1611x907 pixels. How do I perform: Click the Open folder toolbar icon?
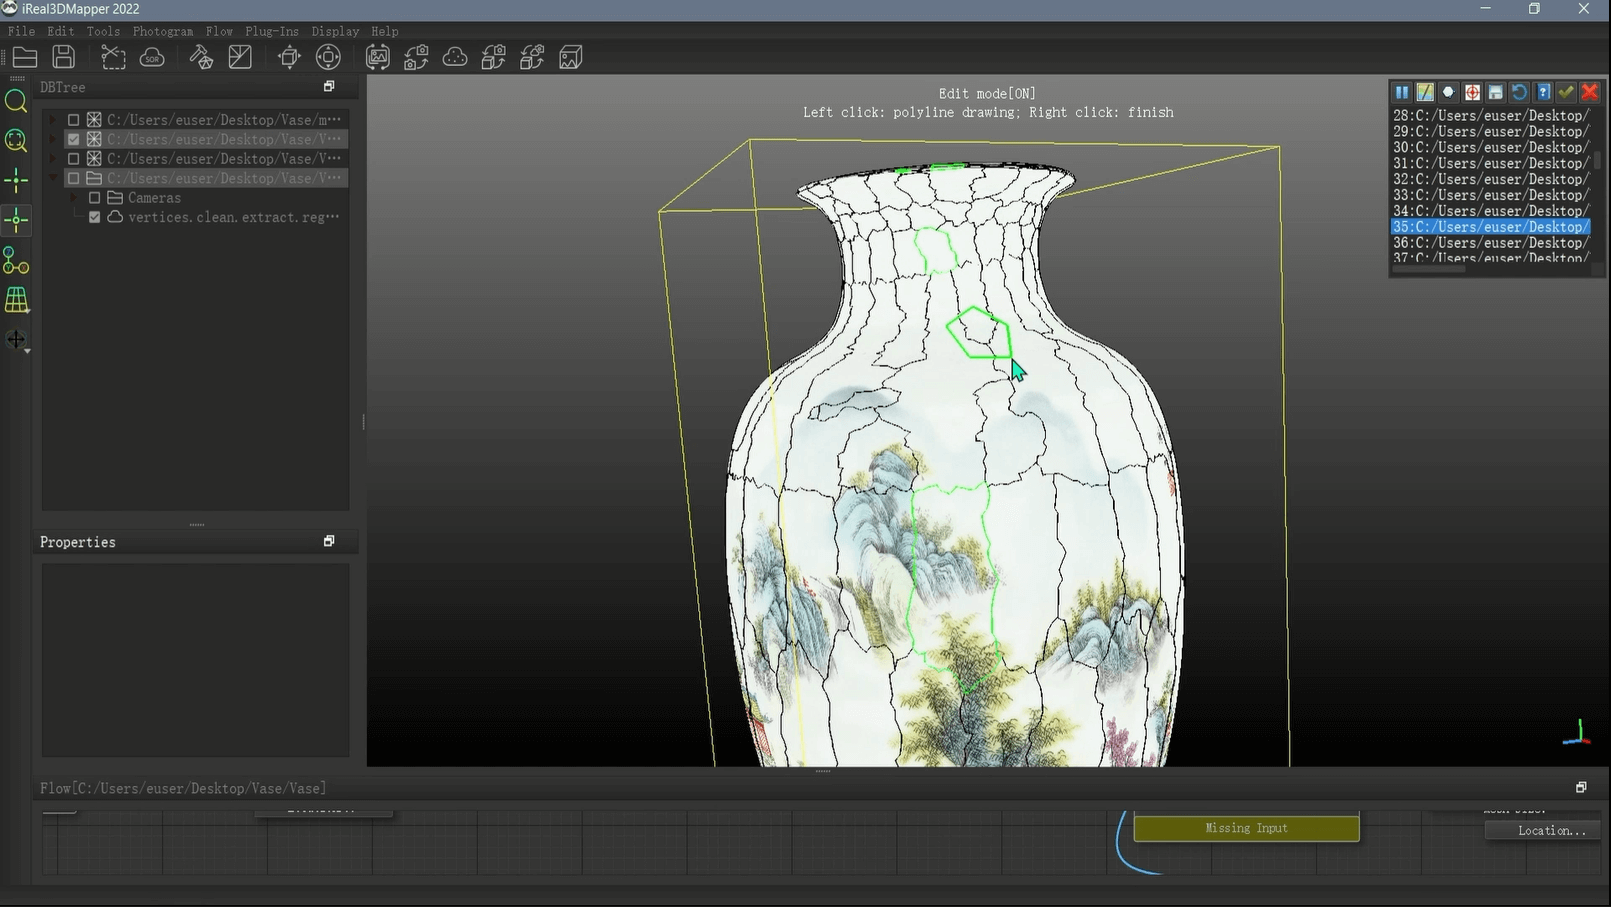click(25, 57)
